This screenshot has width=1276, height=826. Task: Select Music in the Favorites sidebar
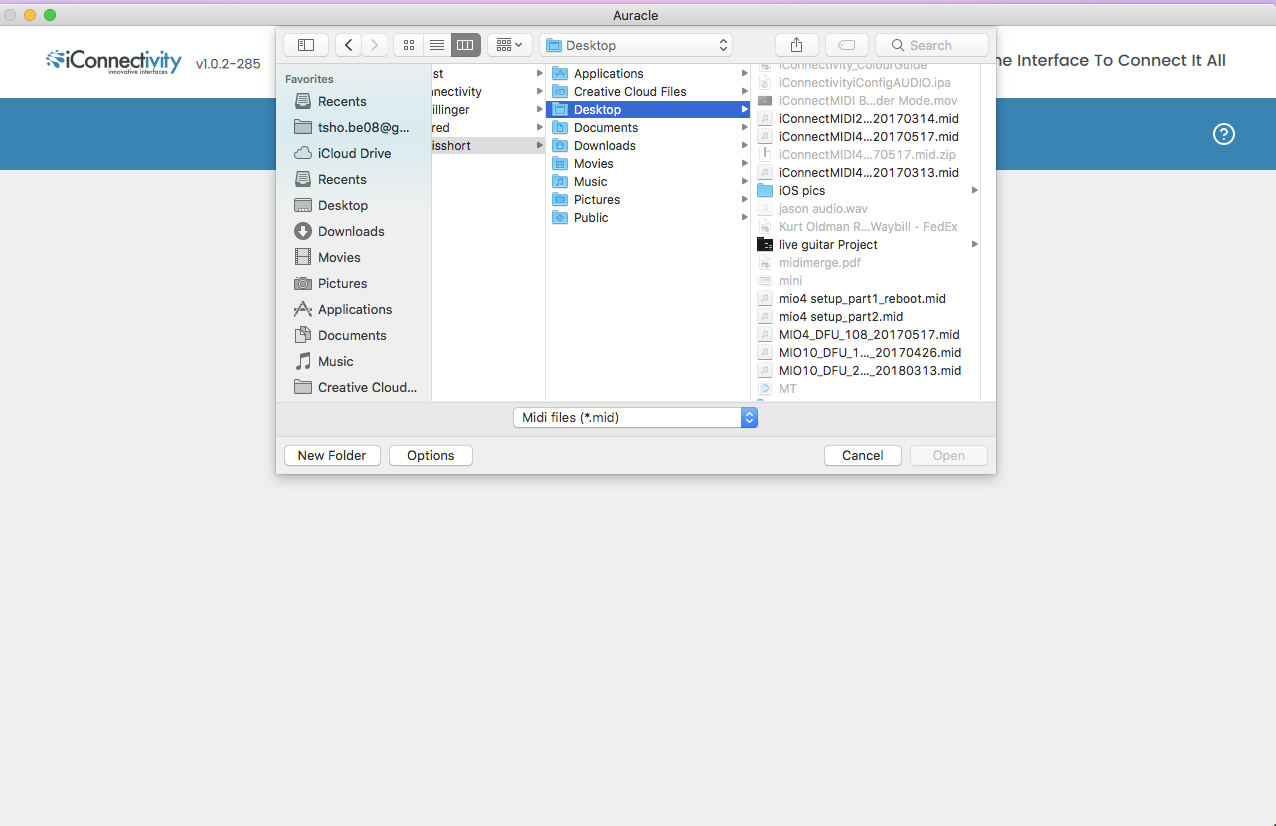point(324,361)
